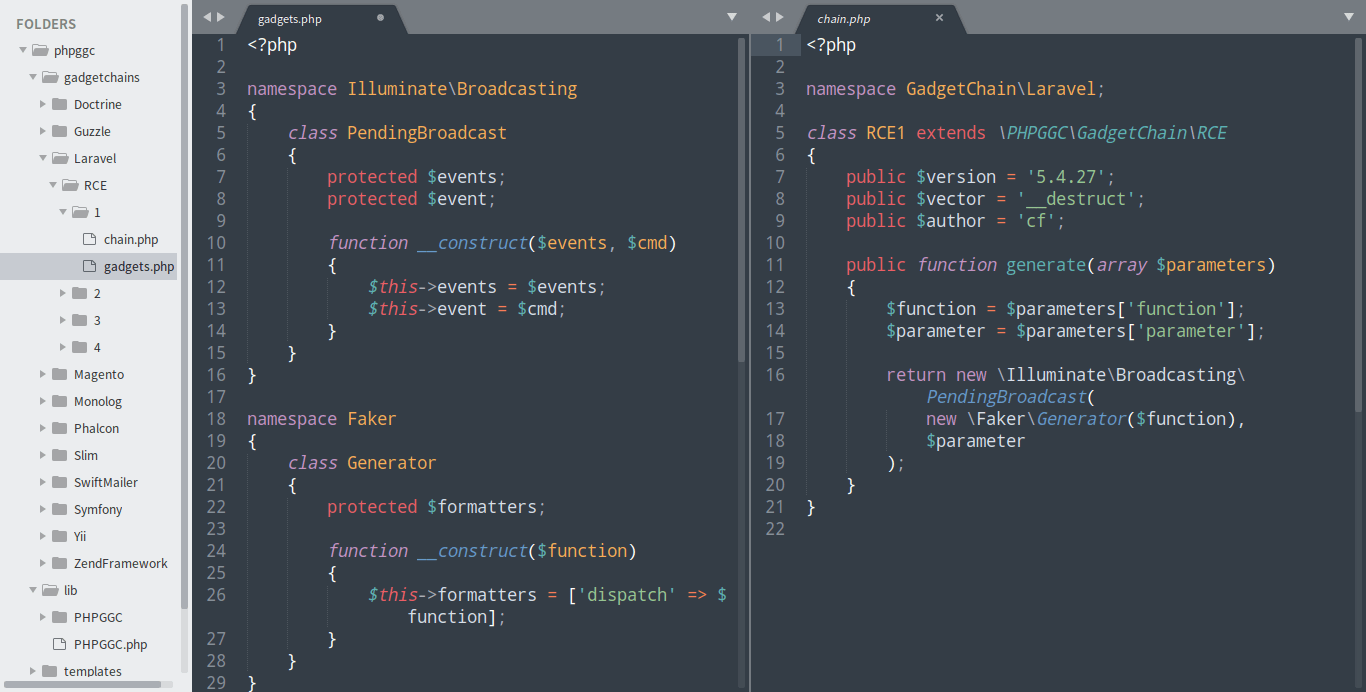Viewport: 1366px width, 692px height.
Task: Click the PHPGGC.php file icon
Action: pyautogui.click(x=58, y=644)
